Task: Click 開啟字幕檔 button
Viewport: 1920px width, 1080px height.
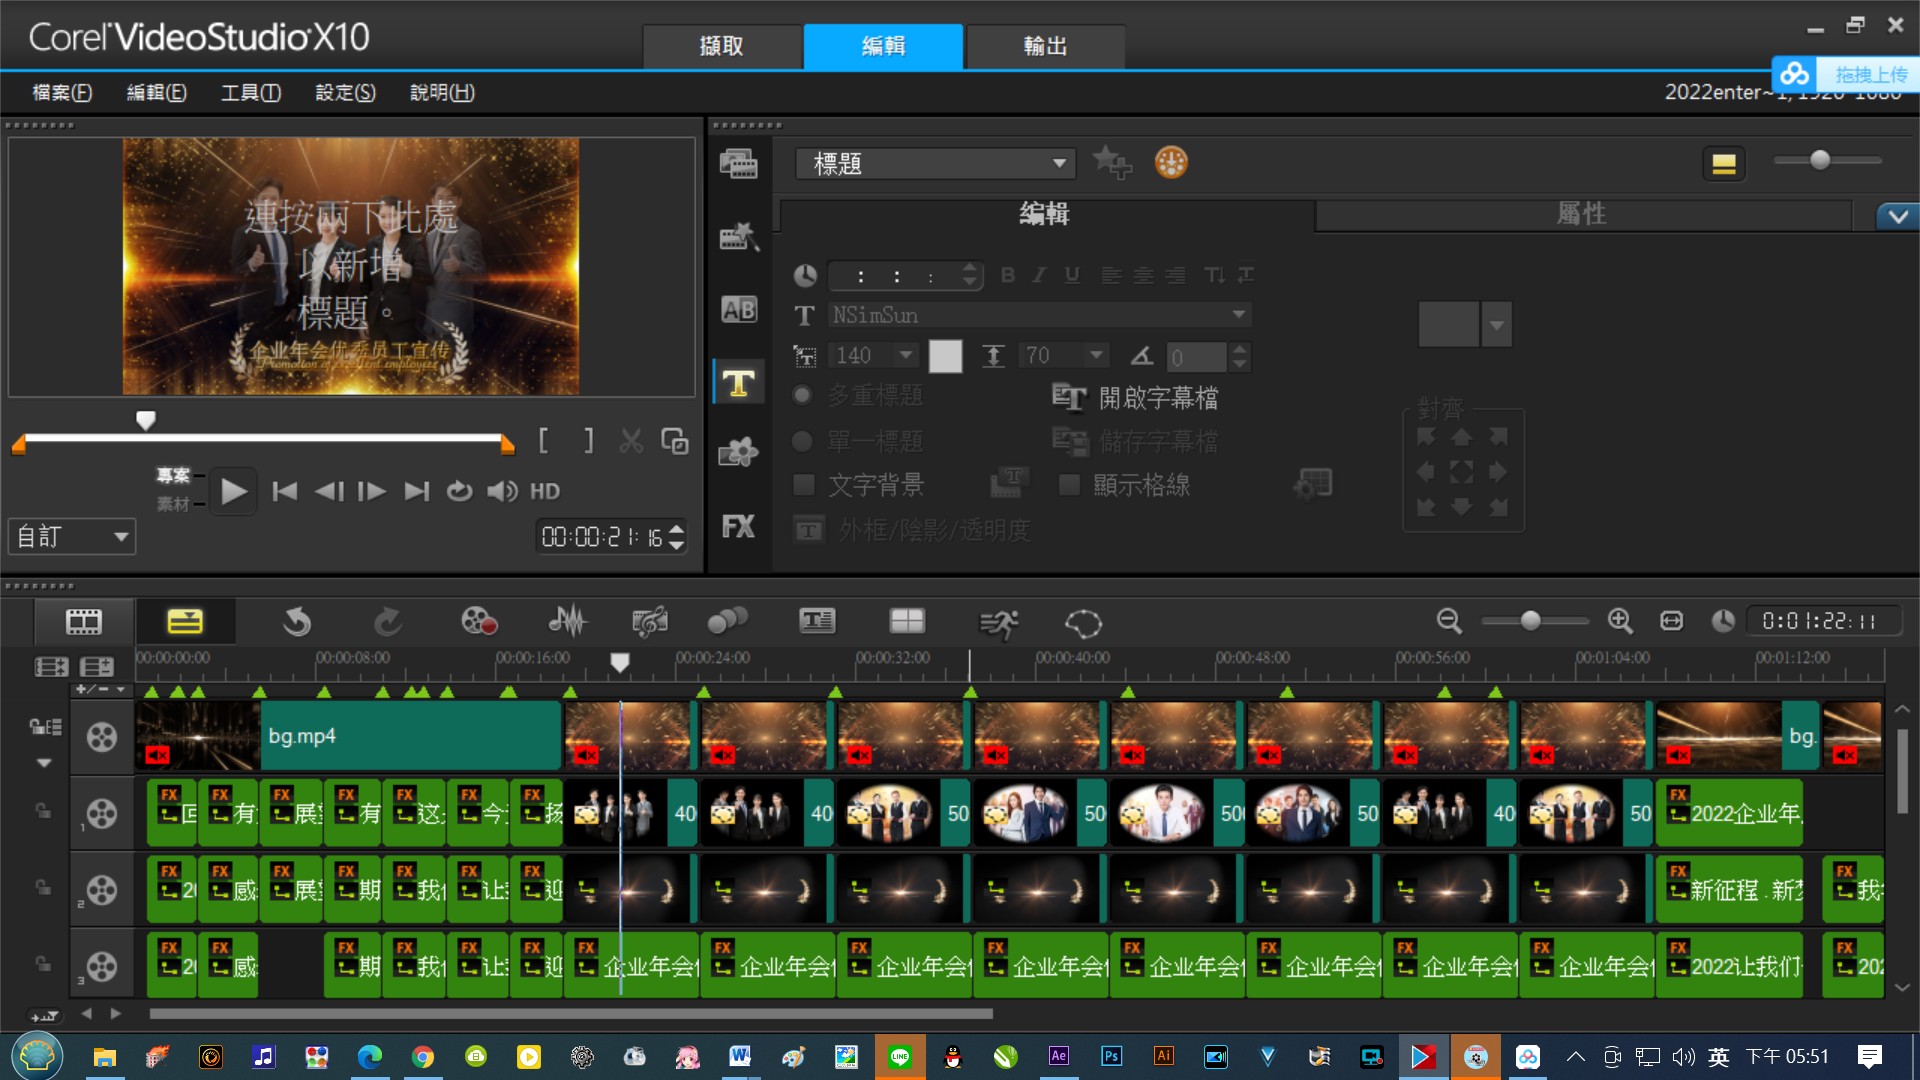Action: pyautogui.click(x=1136, y=398)
